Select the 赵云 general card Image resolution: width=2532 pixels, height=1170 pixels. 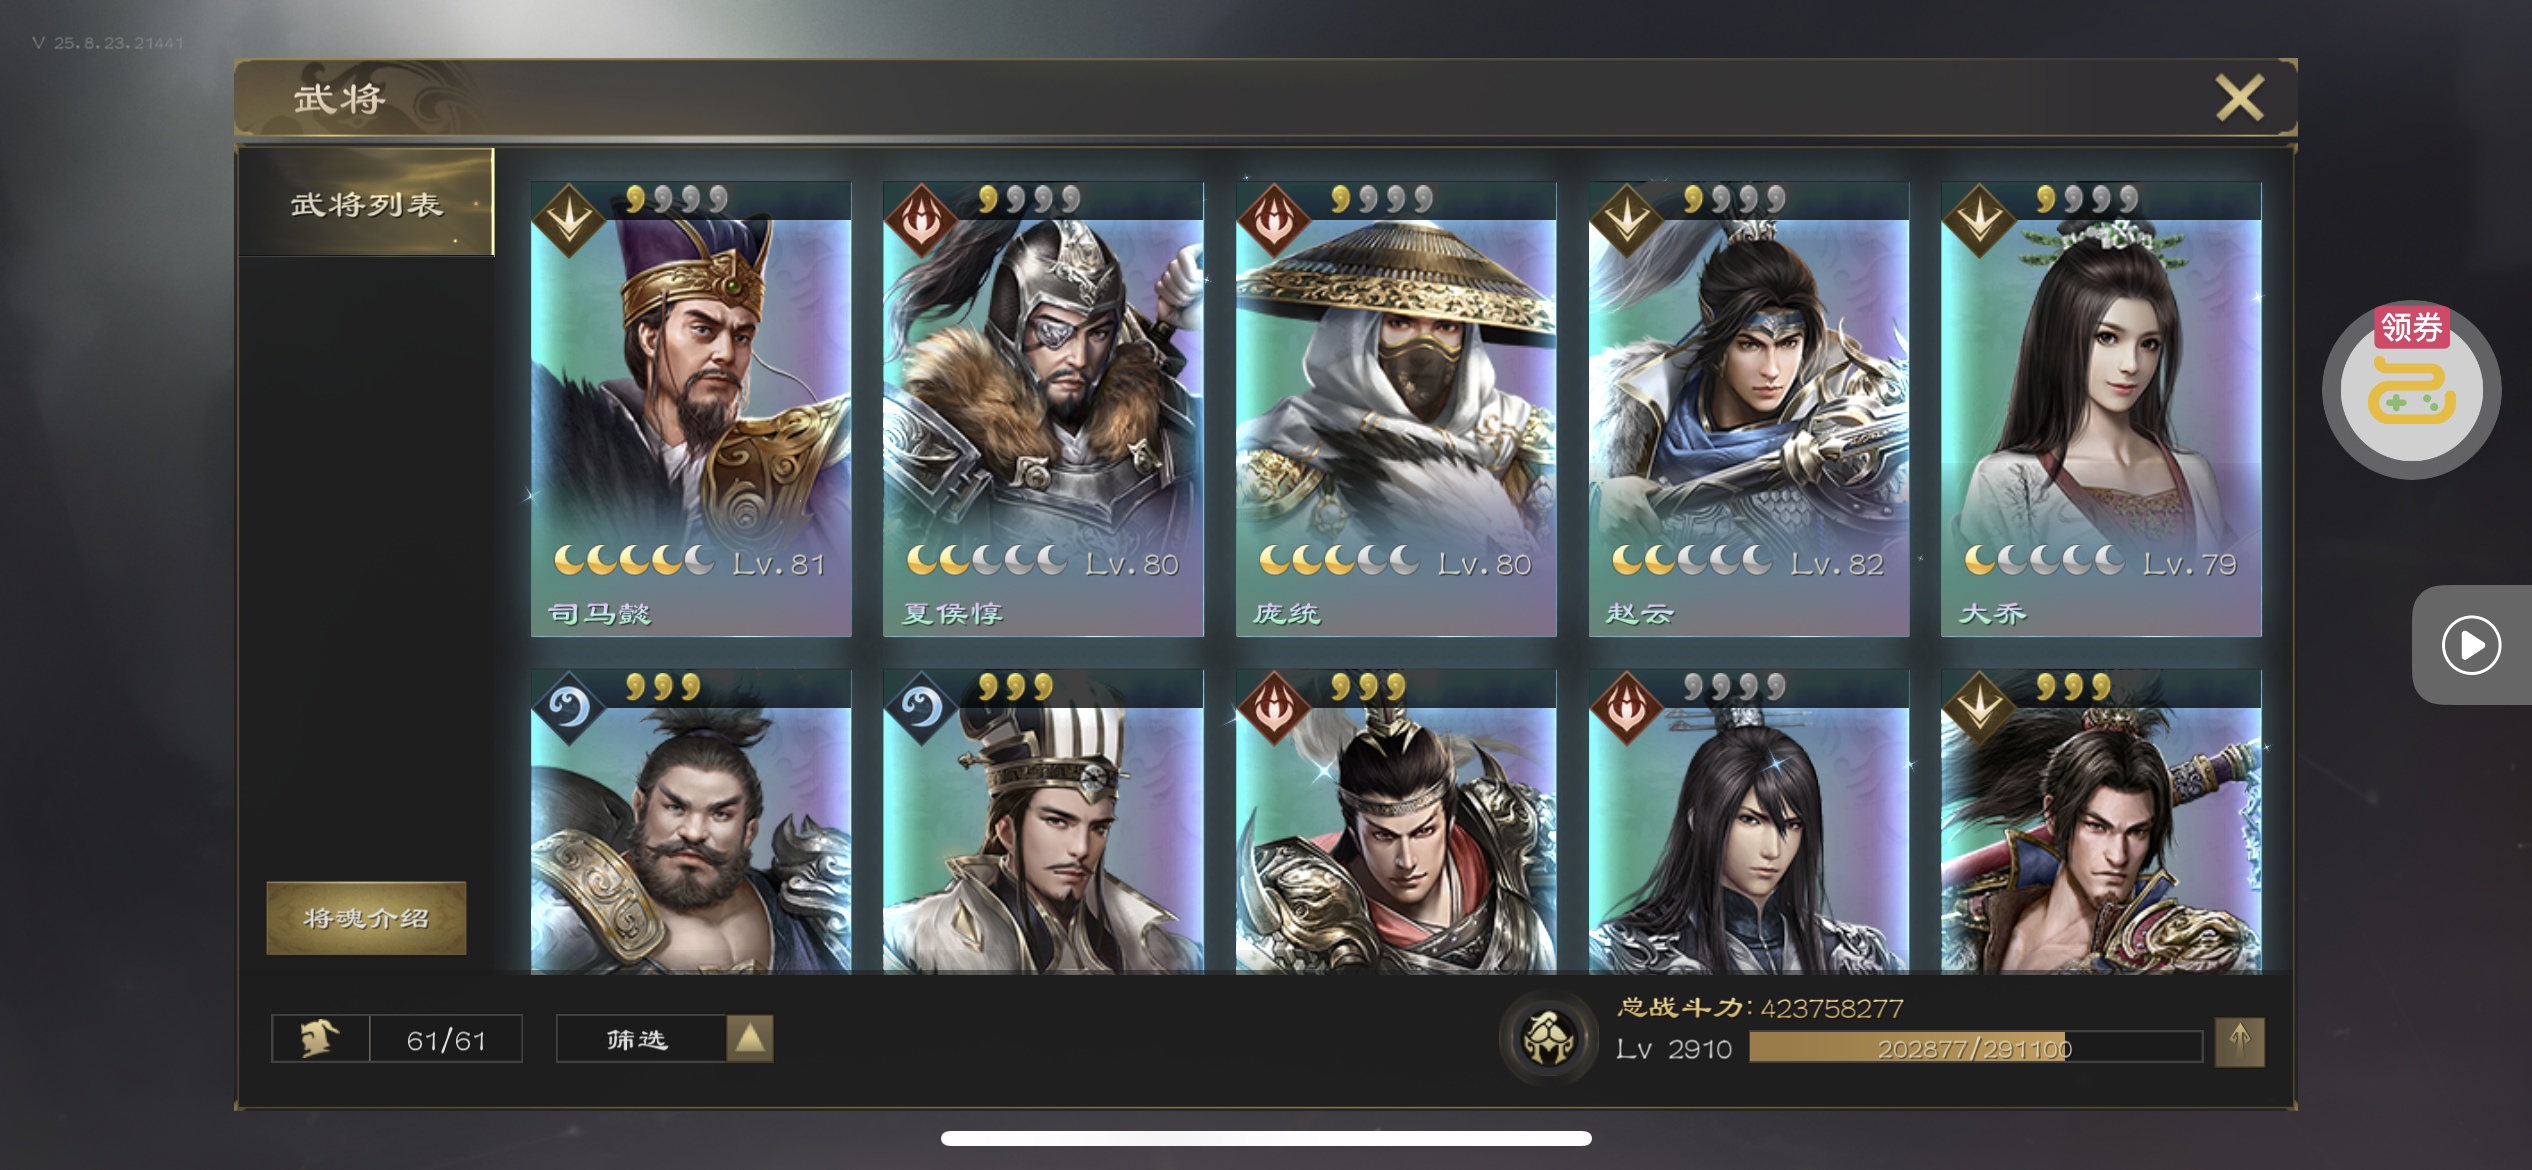pyautogui.click(x=1749, y=409)
